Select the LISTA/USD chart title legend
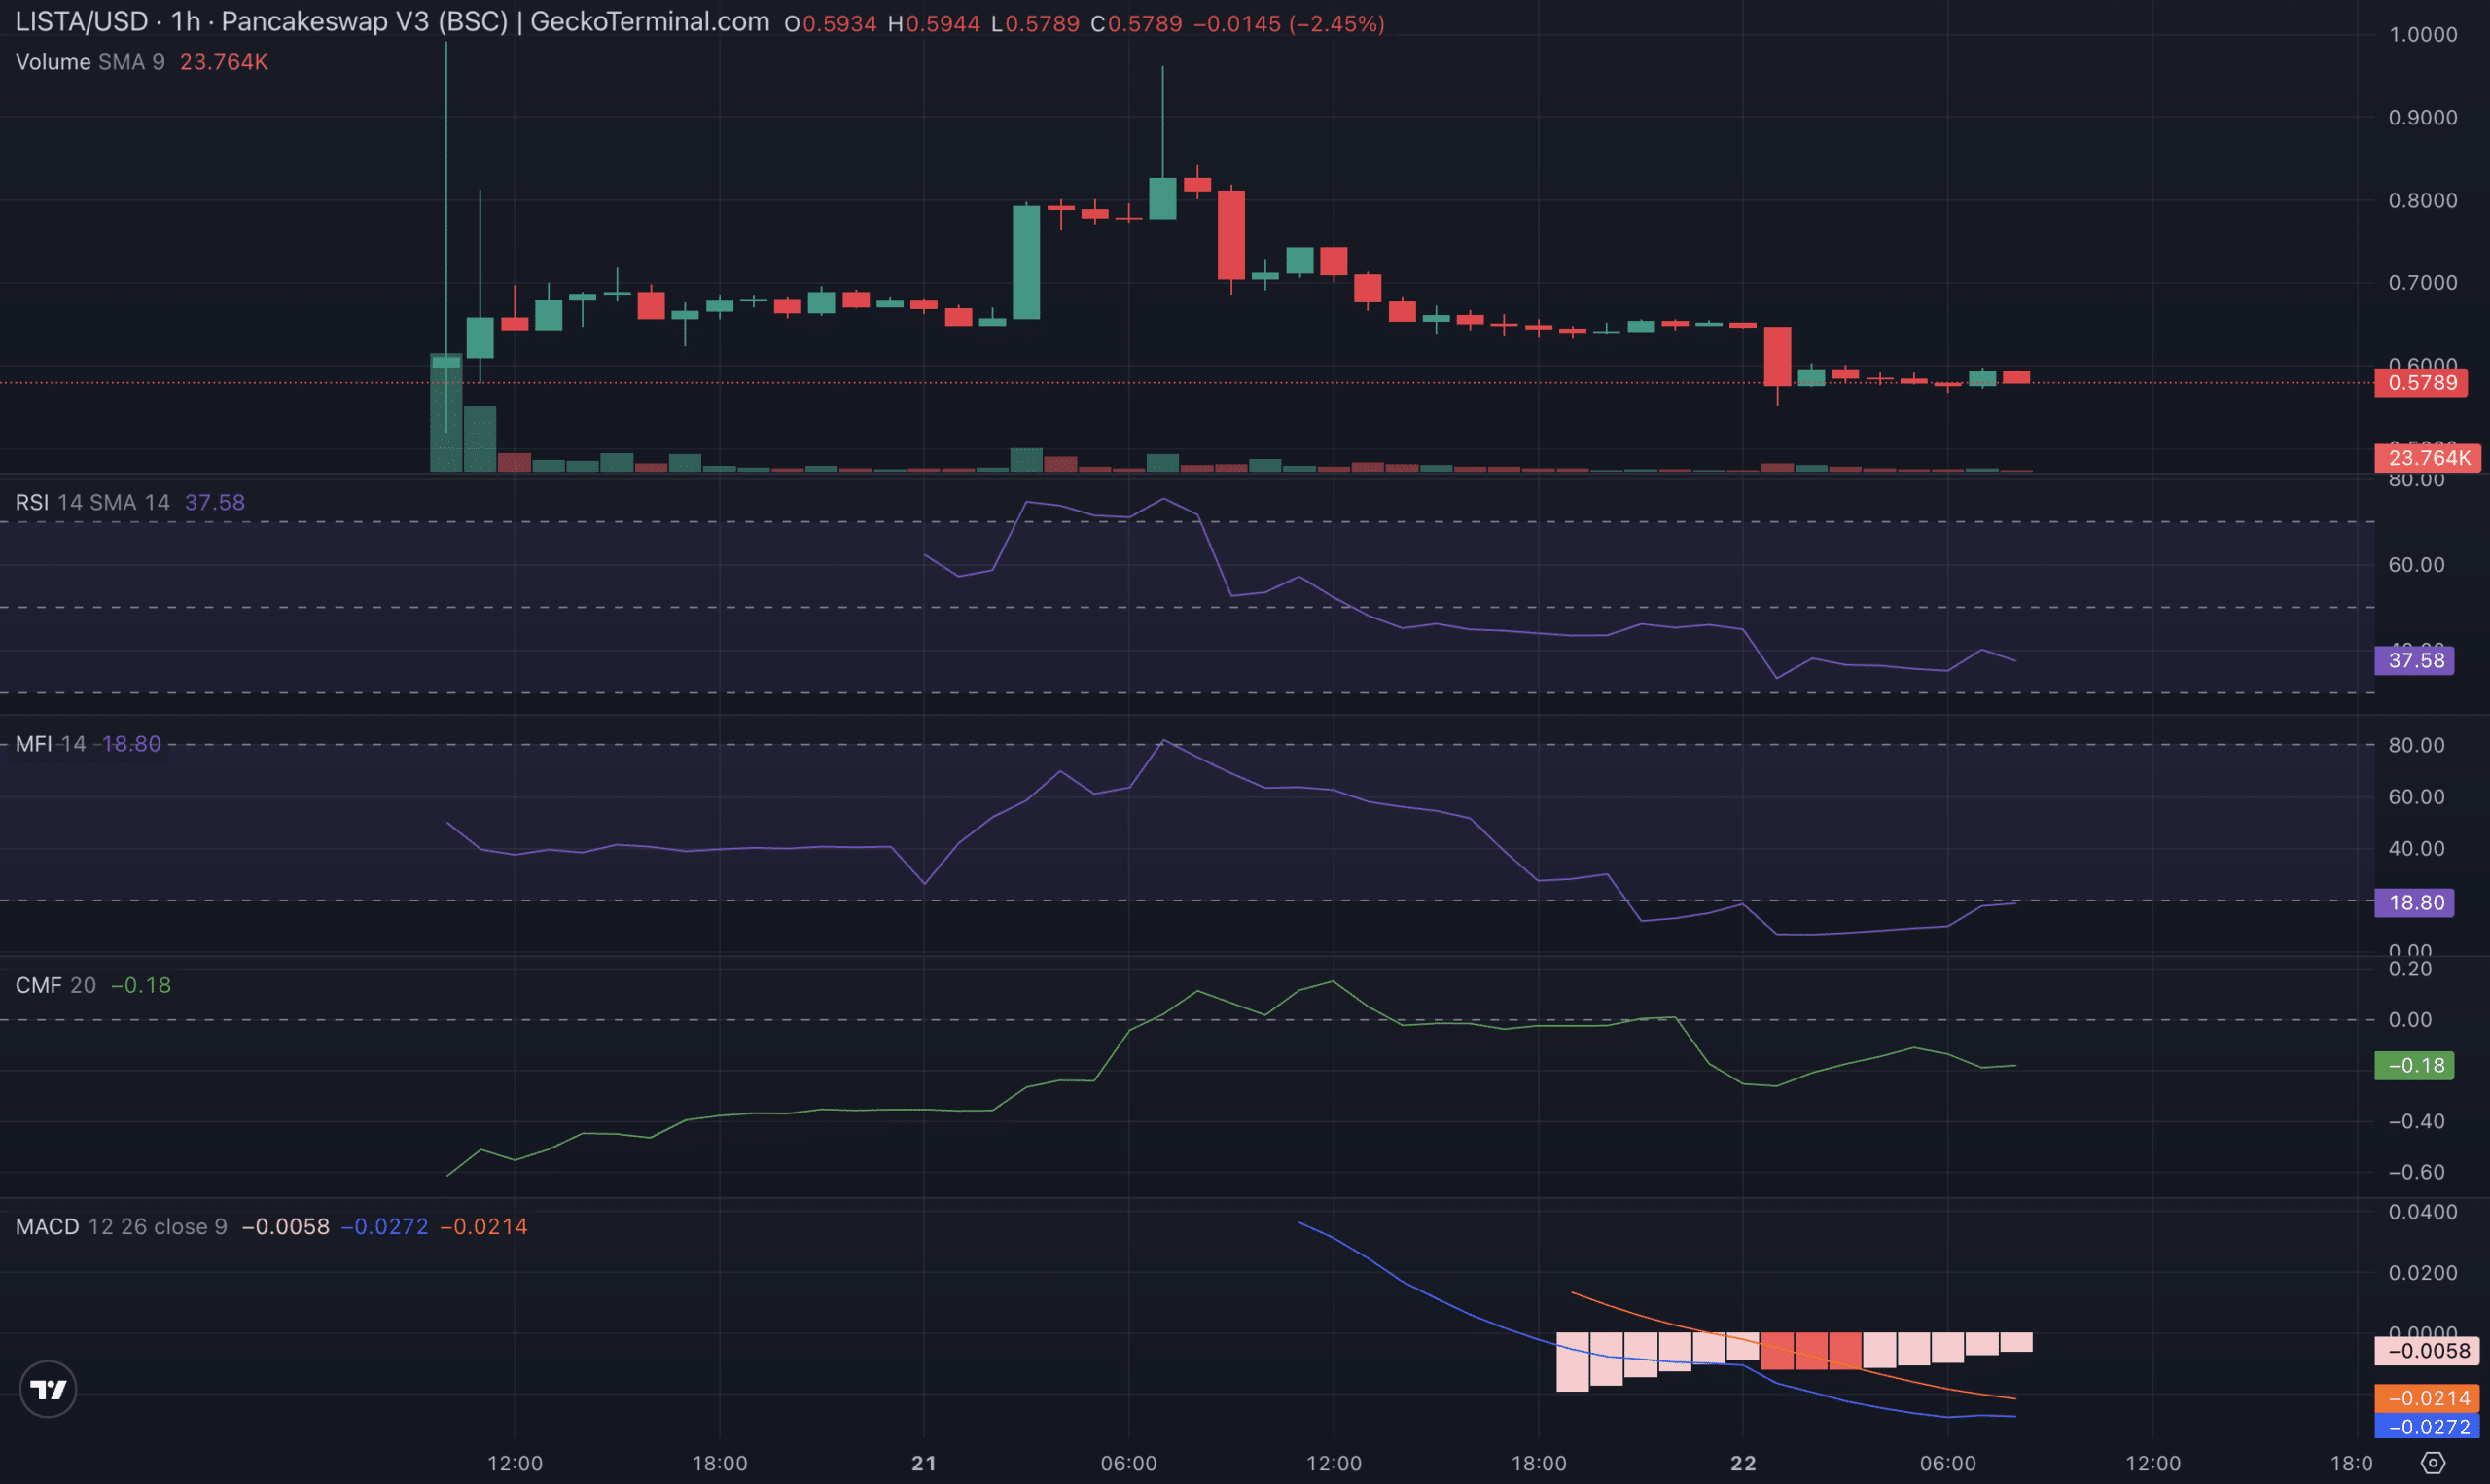This screenshot has height=1484, width=2490. tap(392, 21)
